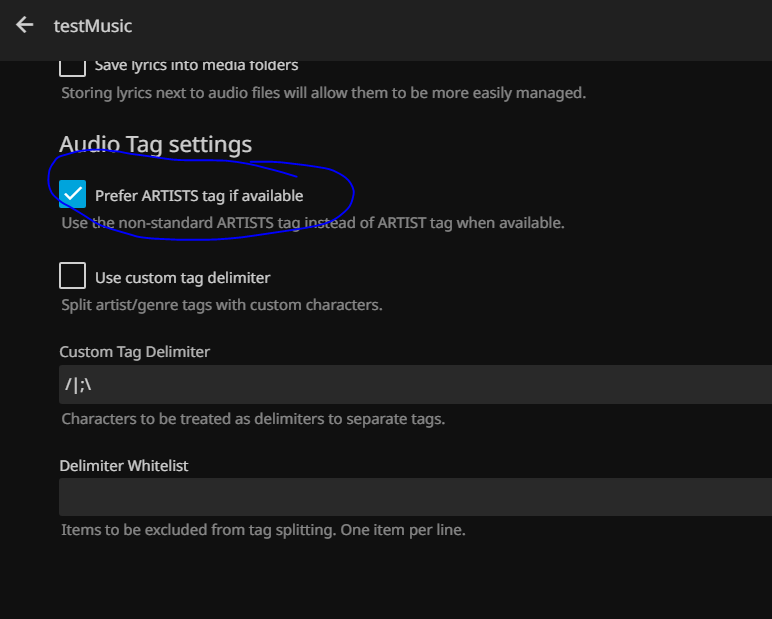The width and height of the screenshot is (772, 619).
Task: Click the empty header bar beside testMusic
Action: pos(450,26)
